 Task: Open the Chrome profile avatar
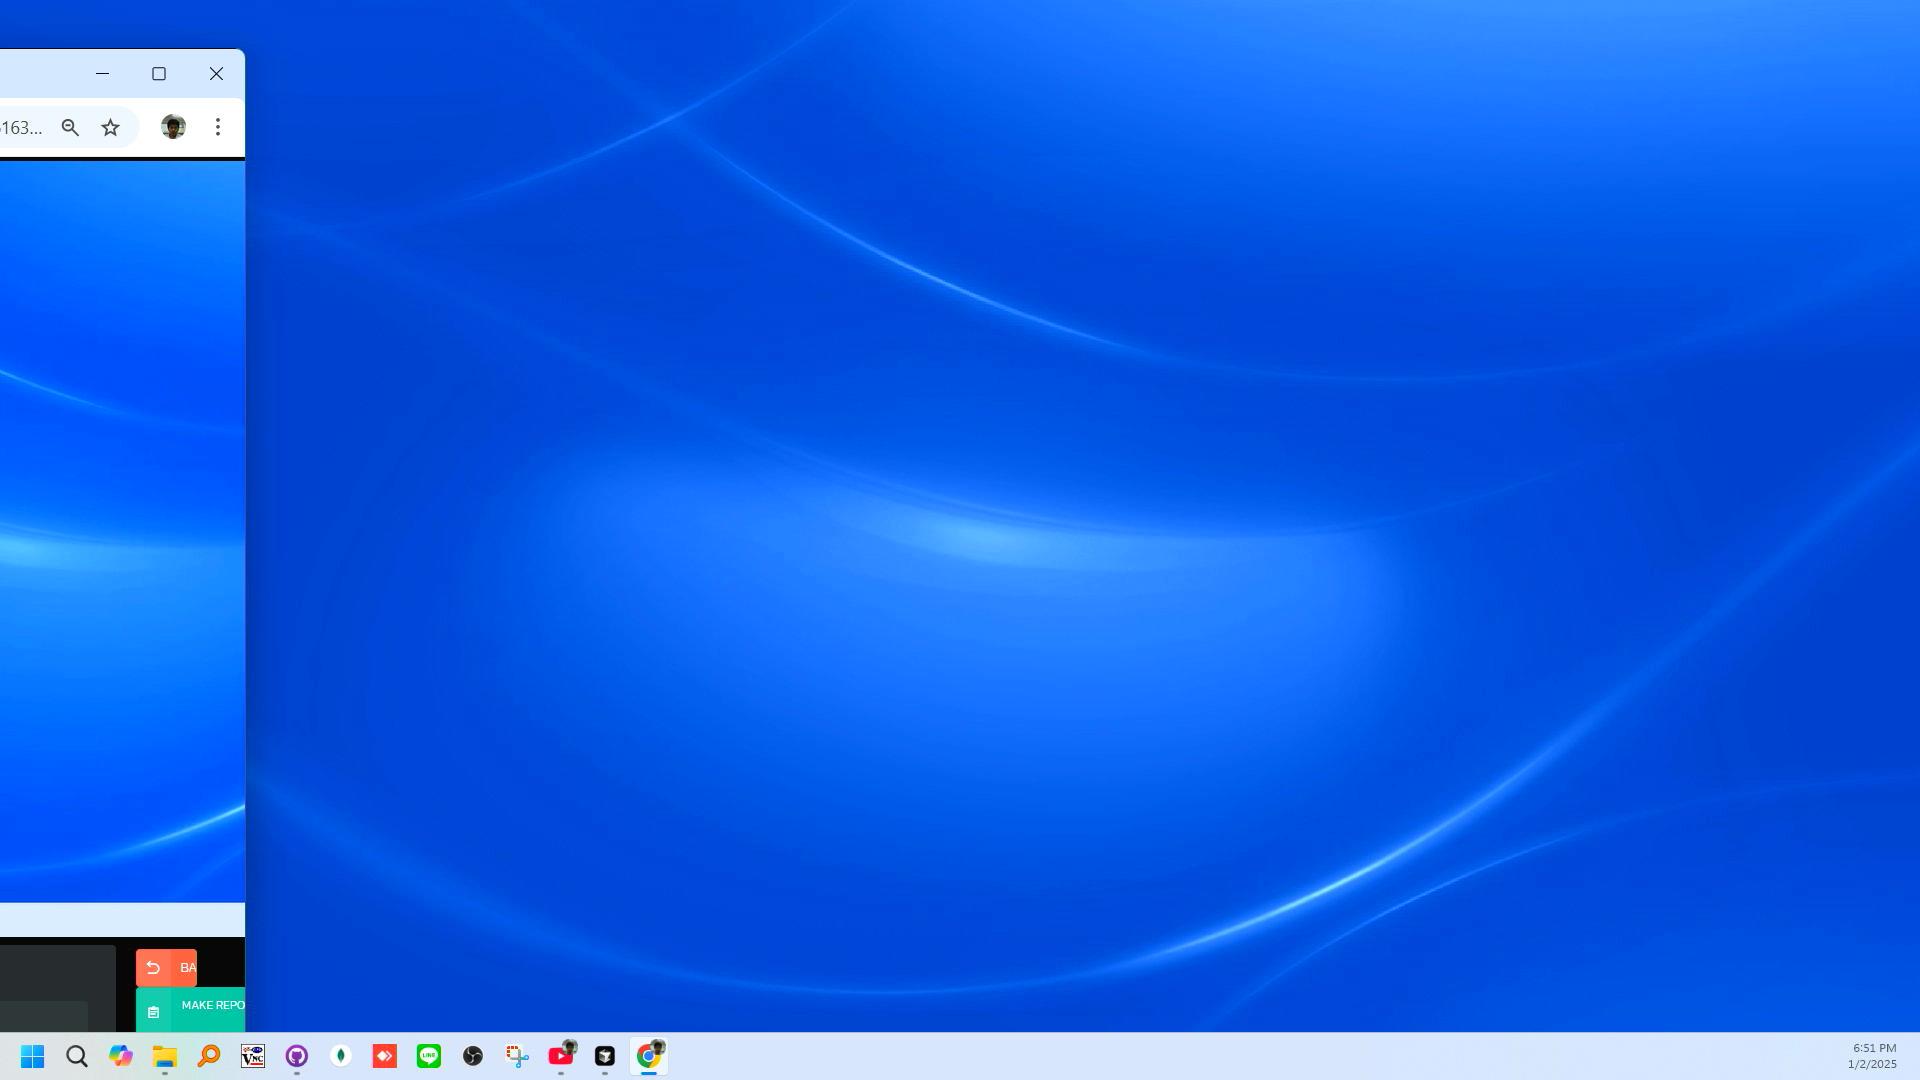pos(173,127)
